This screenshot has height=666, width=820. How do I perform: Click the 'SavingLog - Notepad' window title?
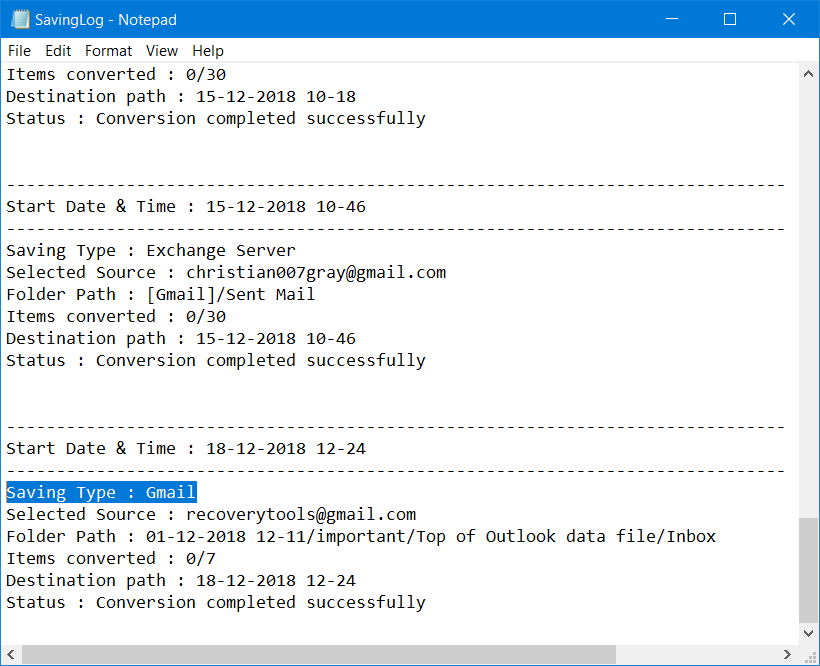pos(106,20)
